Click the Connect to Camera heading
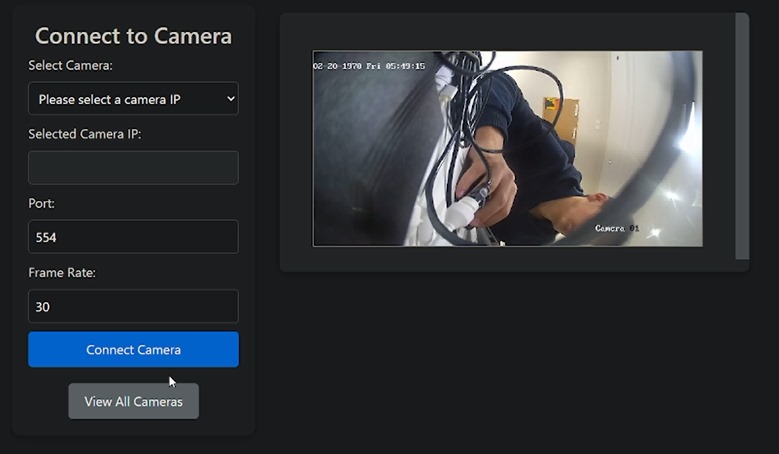This screenshot has width=779, height=454. point(133,36)
